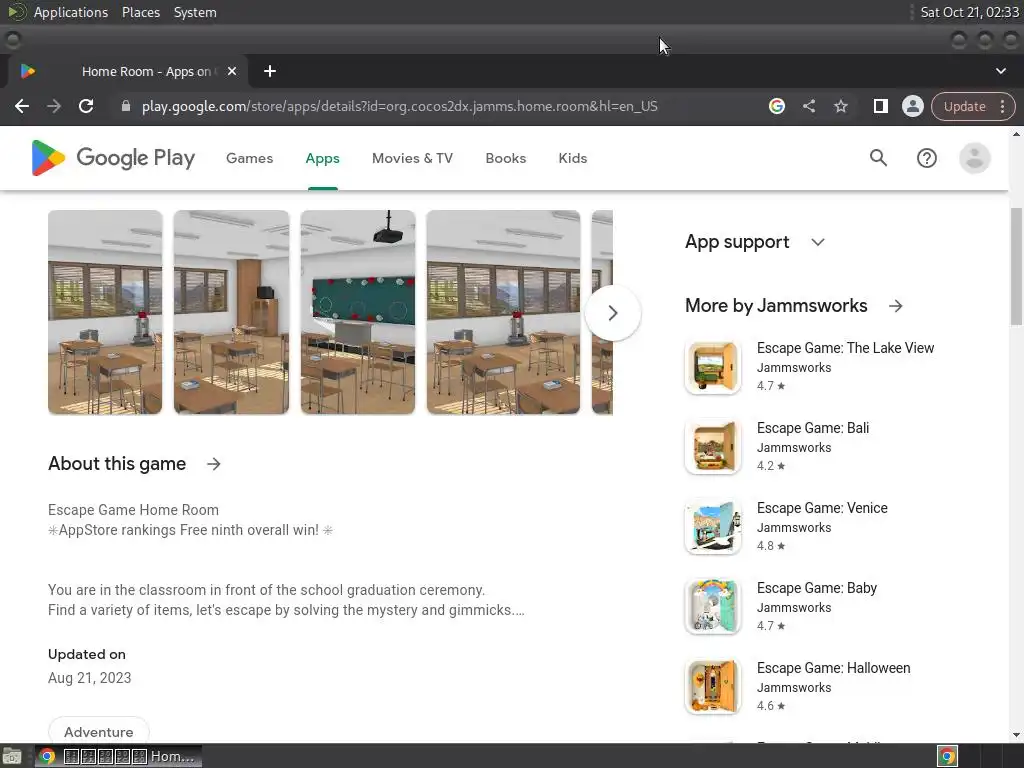1024x768 pixels.
Task: Open the Movies & TV tab
Action: (x=412, y=158)
